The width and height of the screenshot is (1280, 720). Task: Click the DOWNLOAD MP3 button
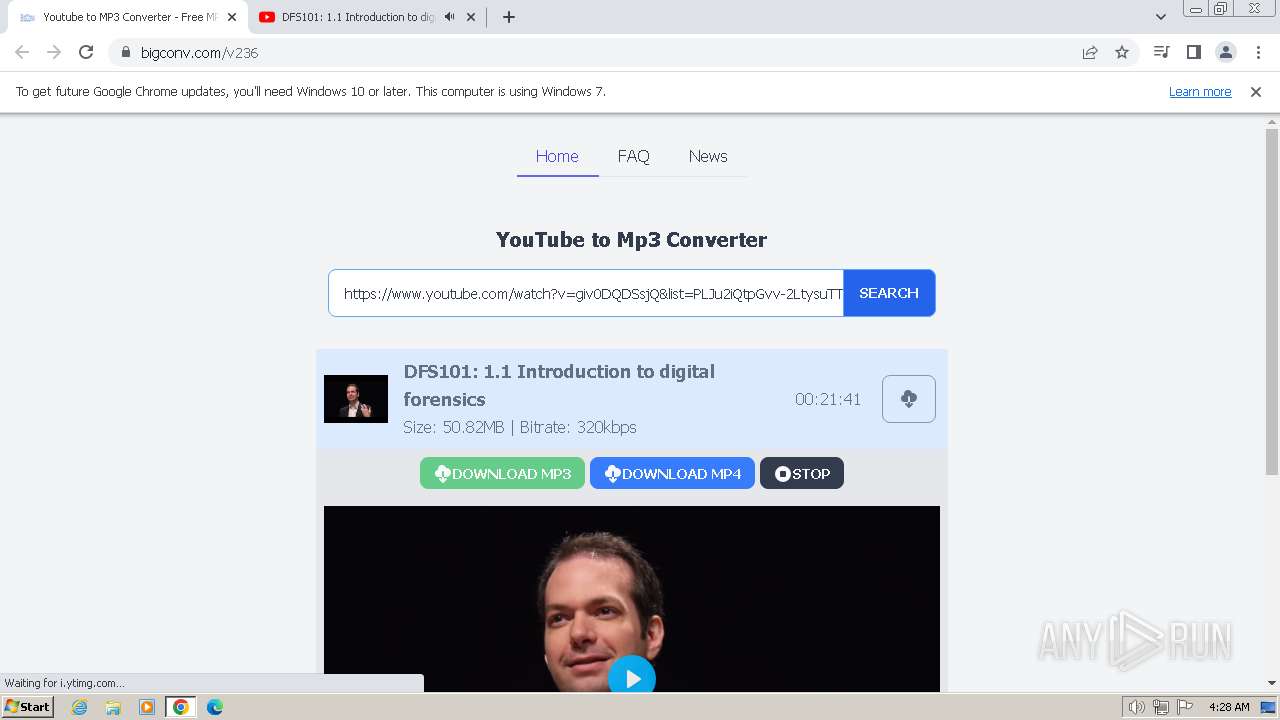pyautogui.click(x=502, y=474)
